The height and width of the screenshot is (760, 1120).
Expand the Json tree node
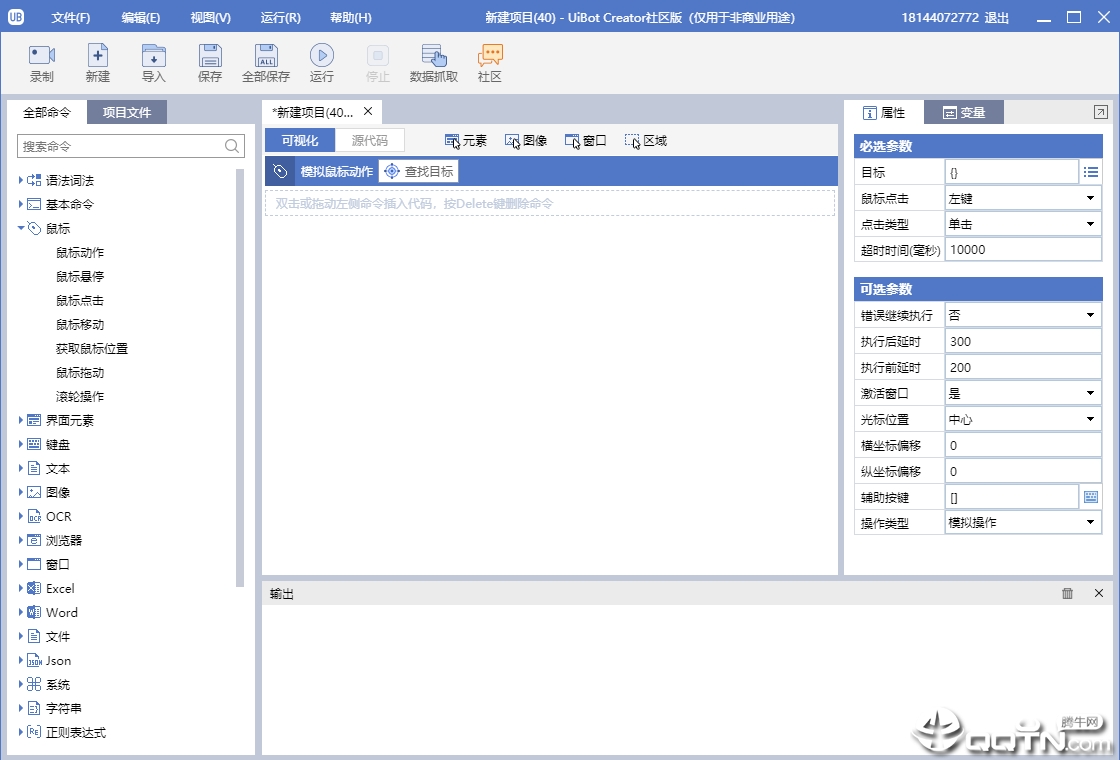point(21,660)
